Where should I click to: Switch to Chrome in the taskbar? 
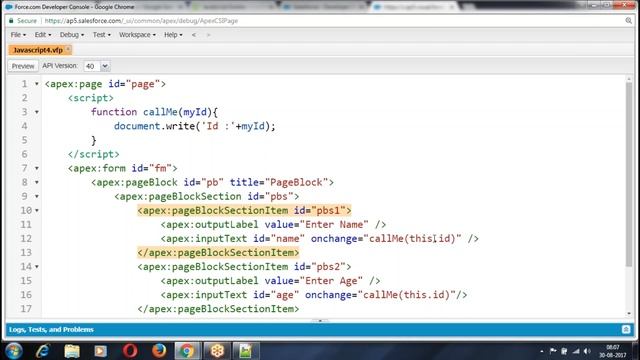point(187,351)
